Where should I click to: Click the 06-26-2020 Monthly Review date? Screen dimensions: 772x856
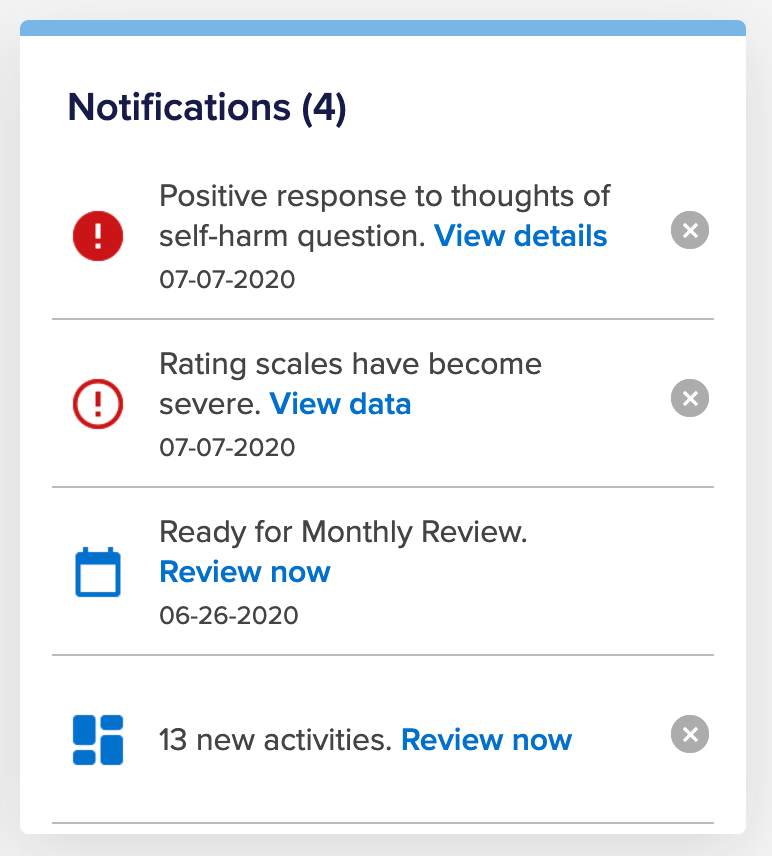[x=229, y=615]
